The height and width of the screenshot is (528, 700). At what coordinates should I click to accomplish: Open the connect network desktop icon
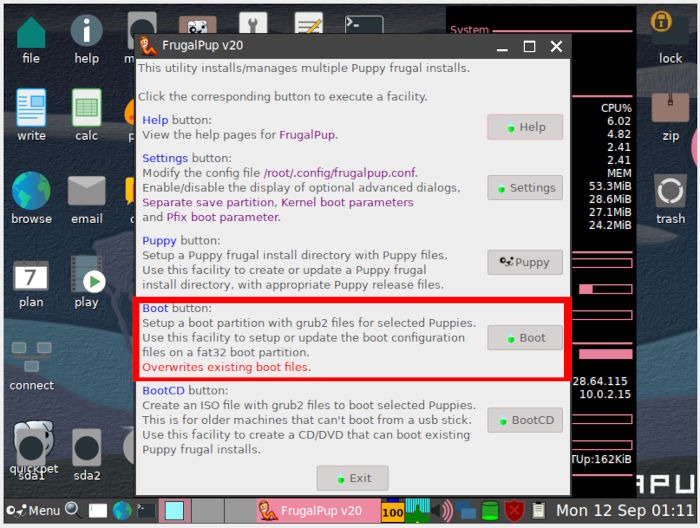(31, 357)
